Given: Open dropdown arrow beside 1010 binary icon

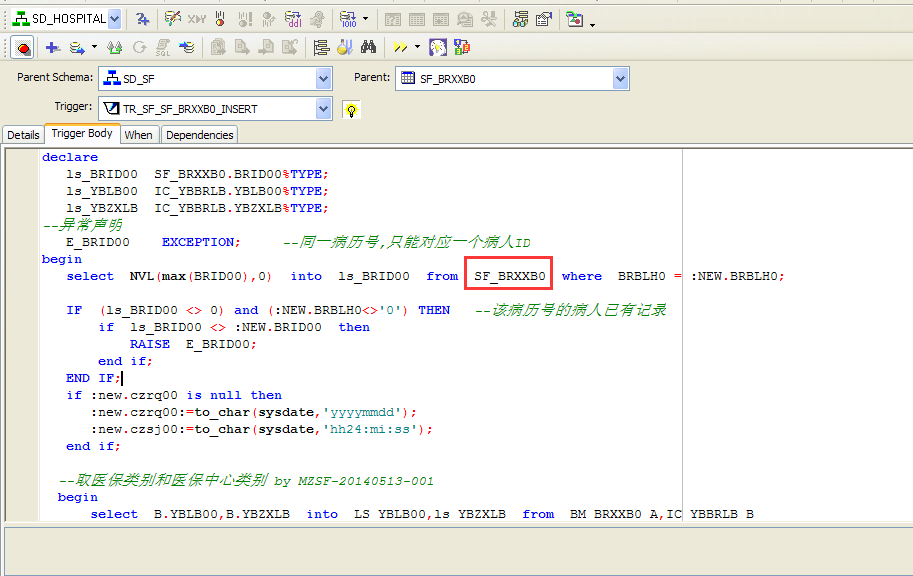Looking at the screenshot, I should click(x=365, y=19).
